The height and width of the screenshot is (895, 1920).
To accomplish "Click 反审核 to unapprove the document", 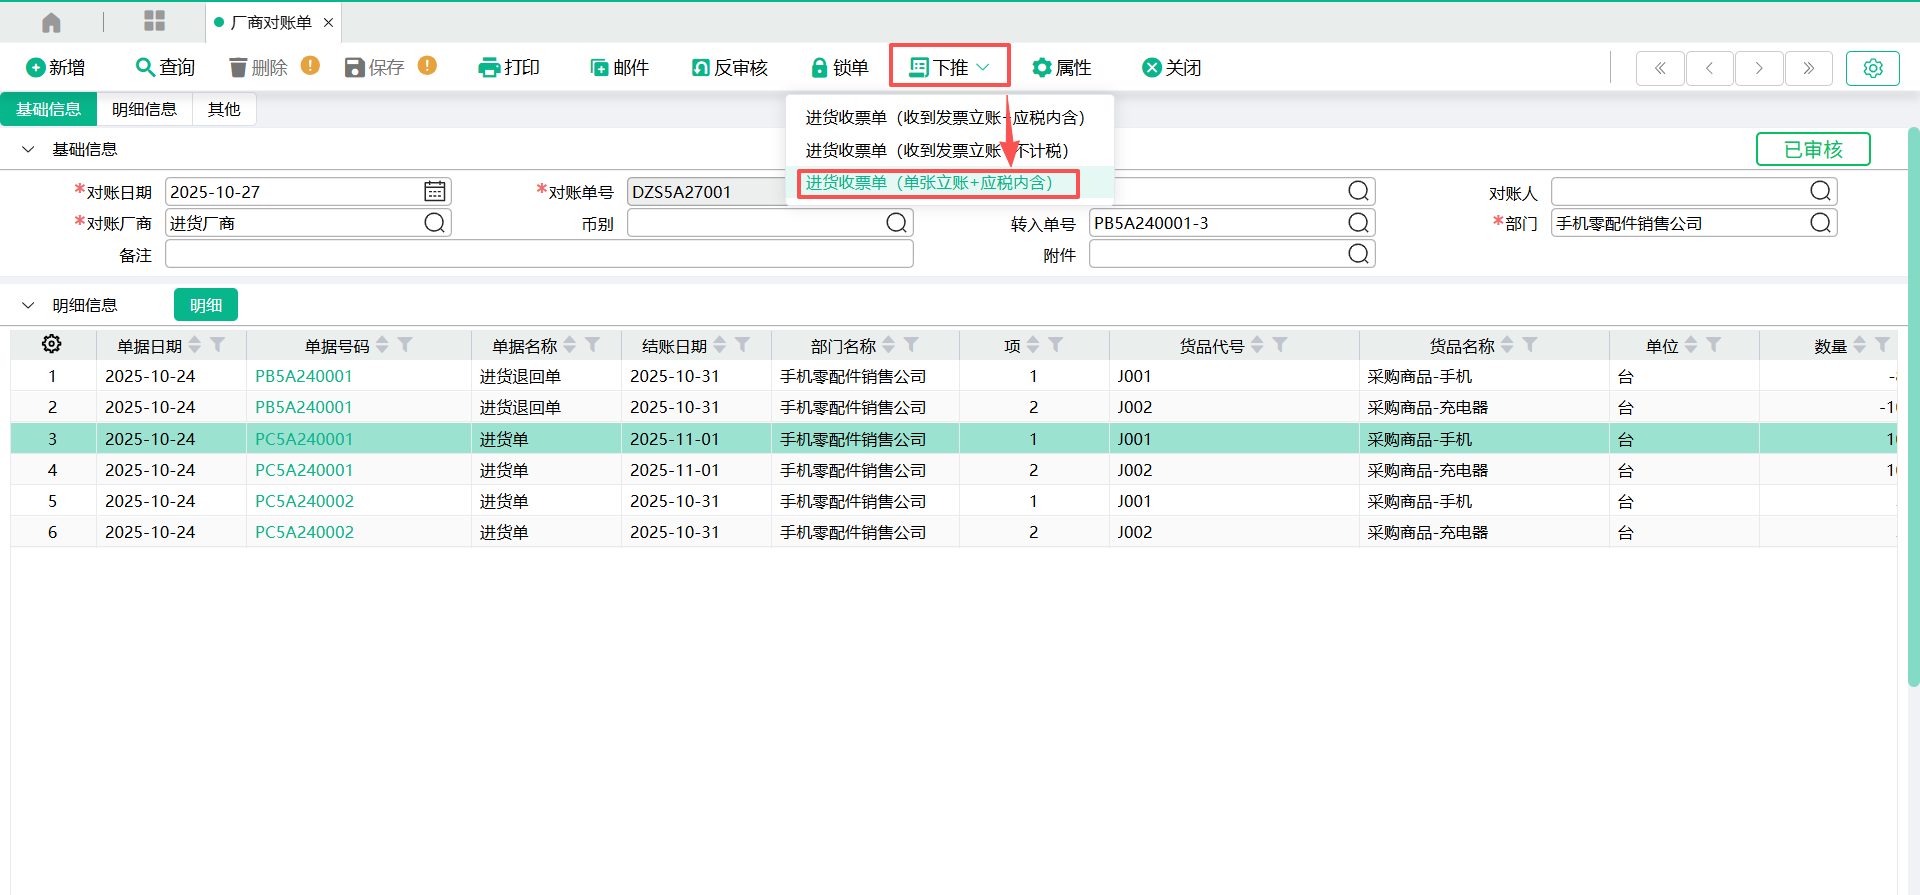I will pos(730,68).
